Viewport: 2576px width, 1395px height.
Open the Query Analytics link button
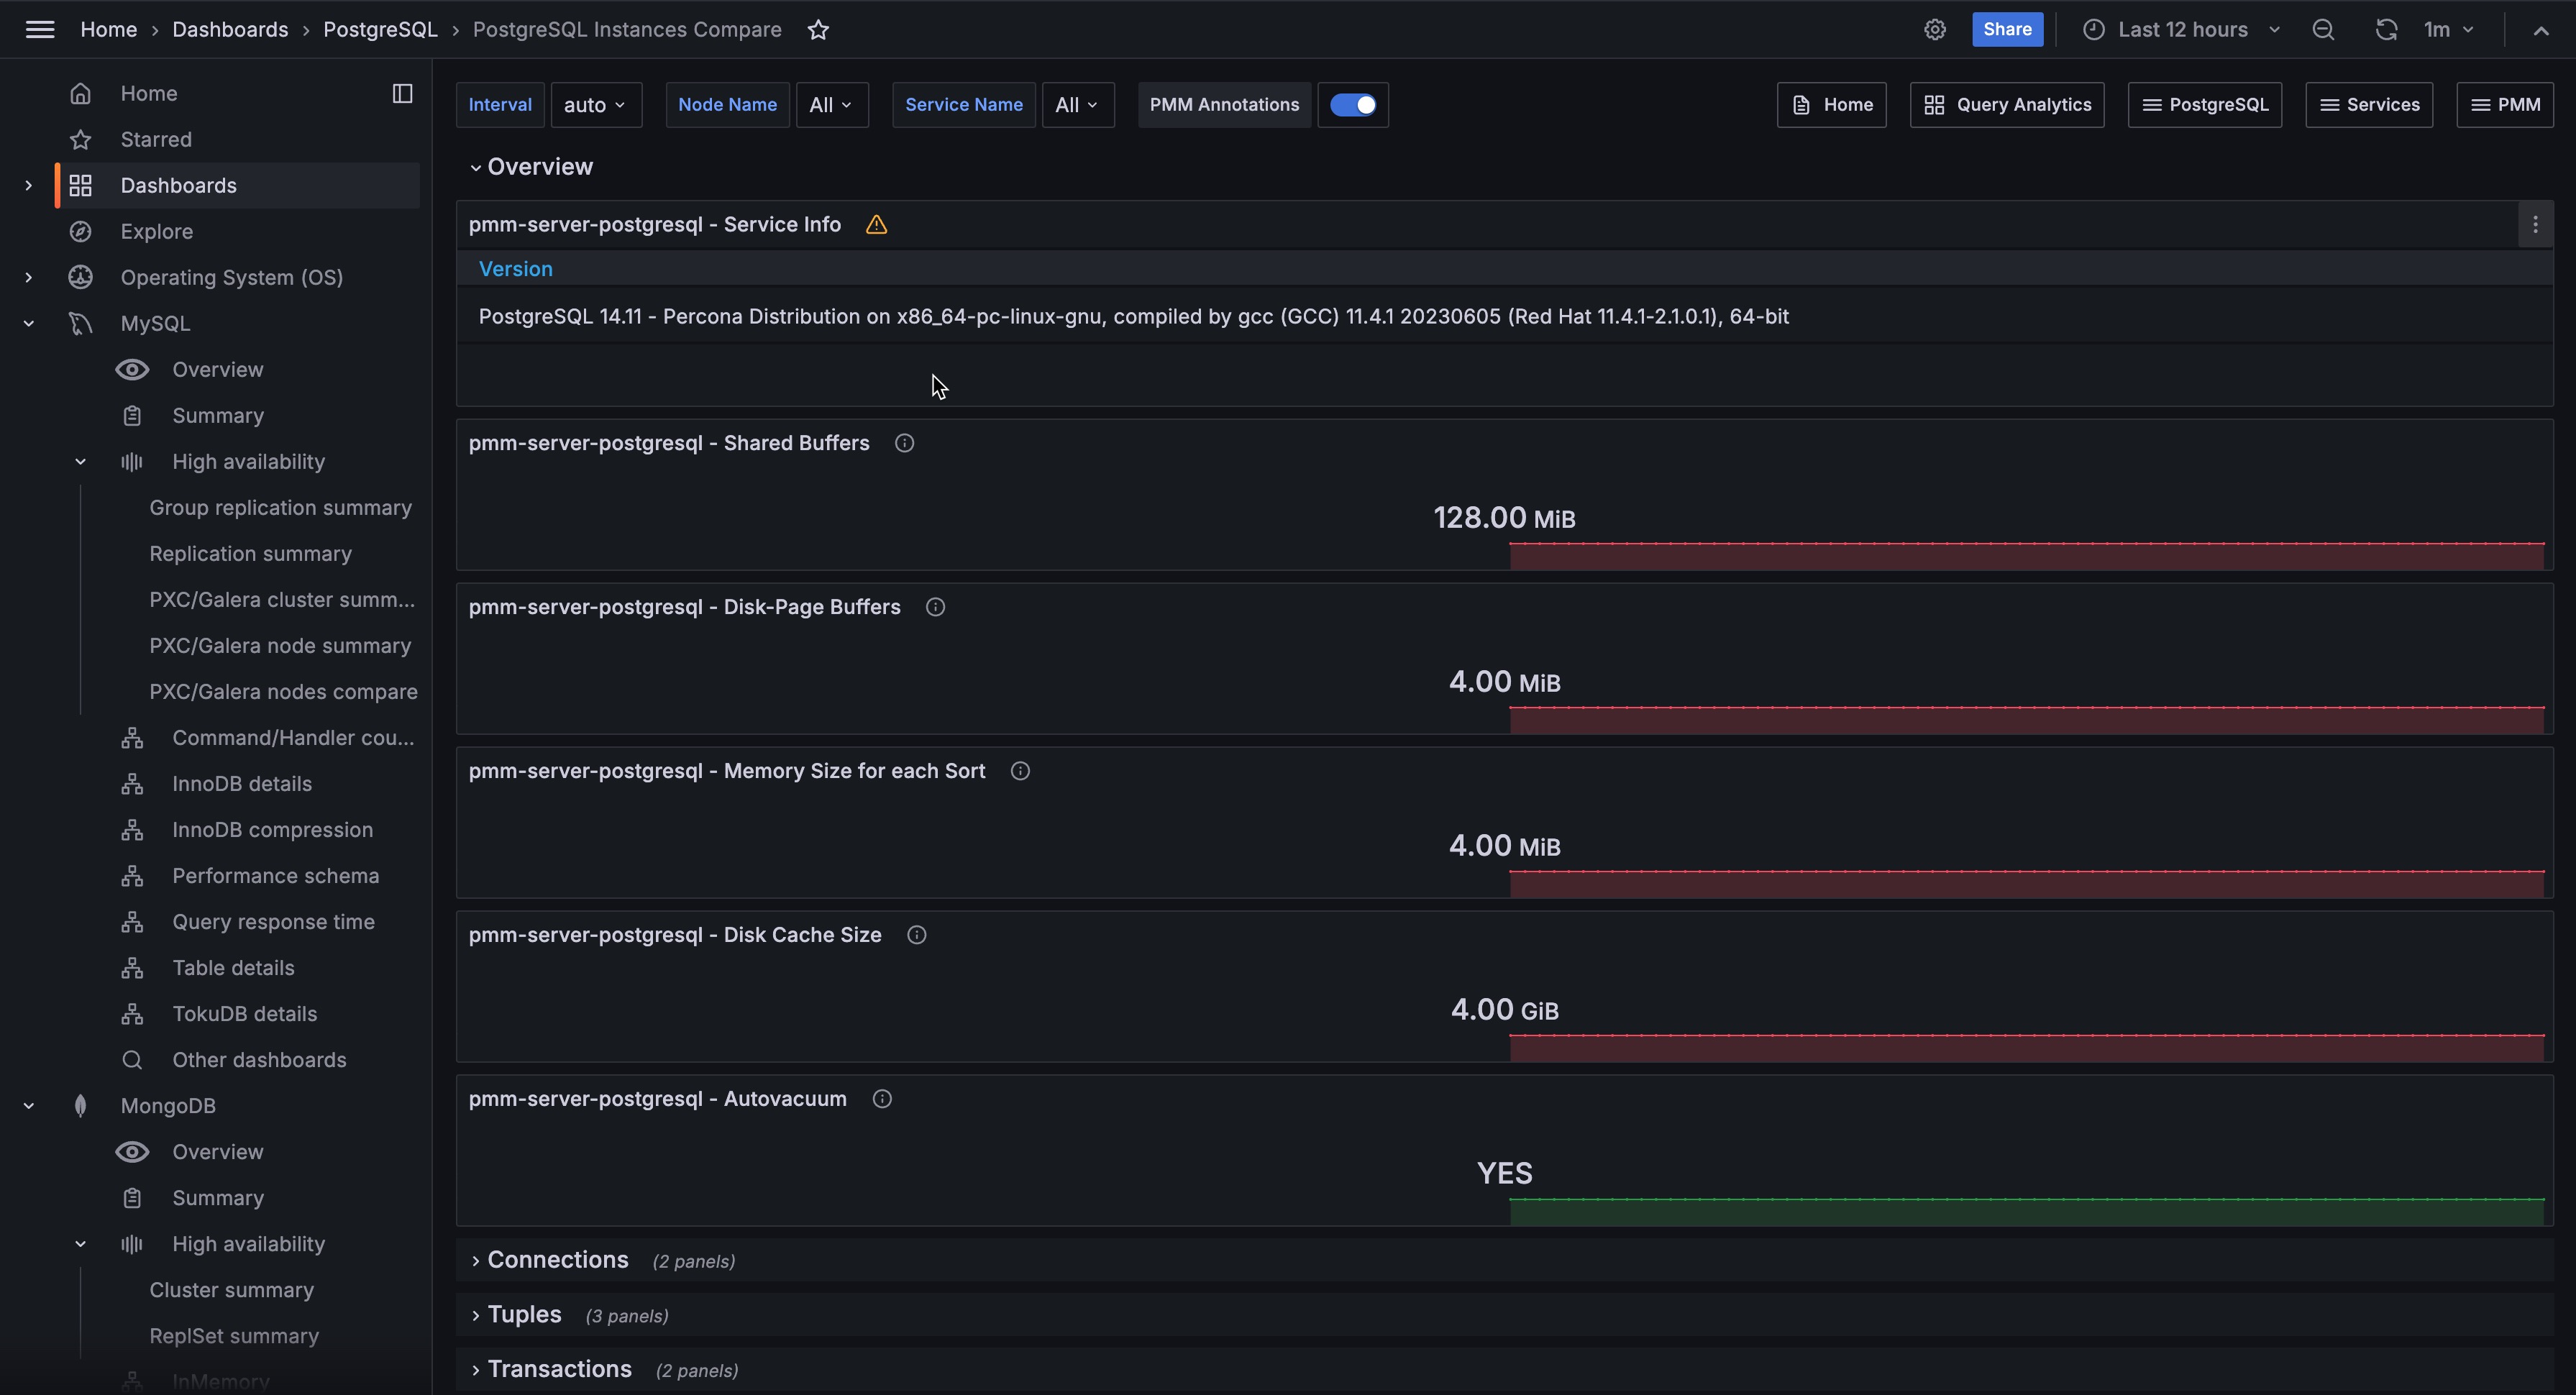[x=2006, y=105]
